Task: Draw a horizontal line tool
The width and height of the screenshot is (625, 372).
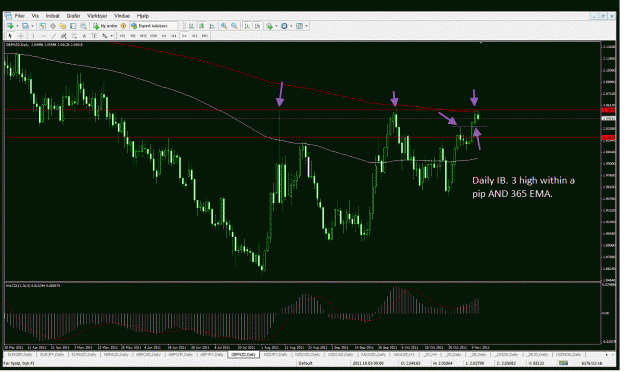Action: 43,36
